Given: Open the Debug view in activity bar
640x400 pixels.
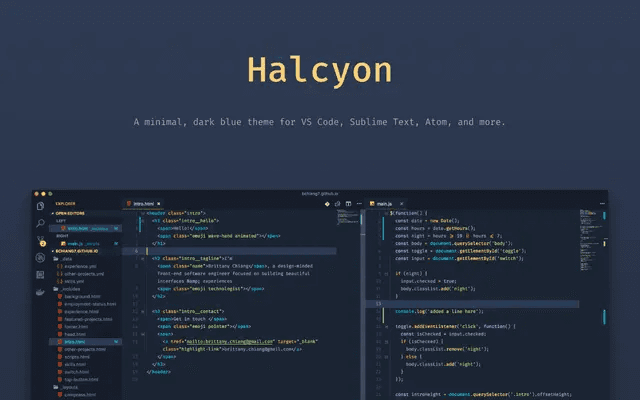Looking at the screenshot, I should pyautogui.click(x=41, y=257).
